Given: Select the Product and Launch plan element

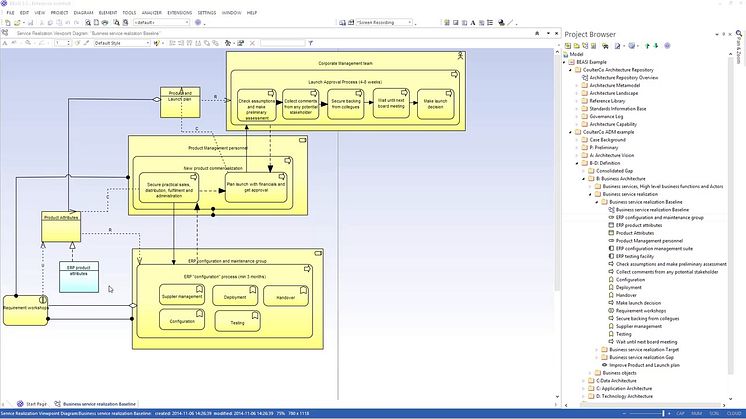Looking at the screenshot, I should [180, 102].
